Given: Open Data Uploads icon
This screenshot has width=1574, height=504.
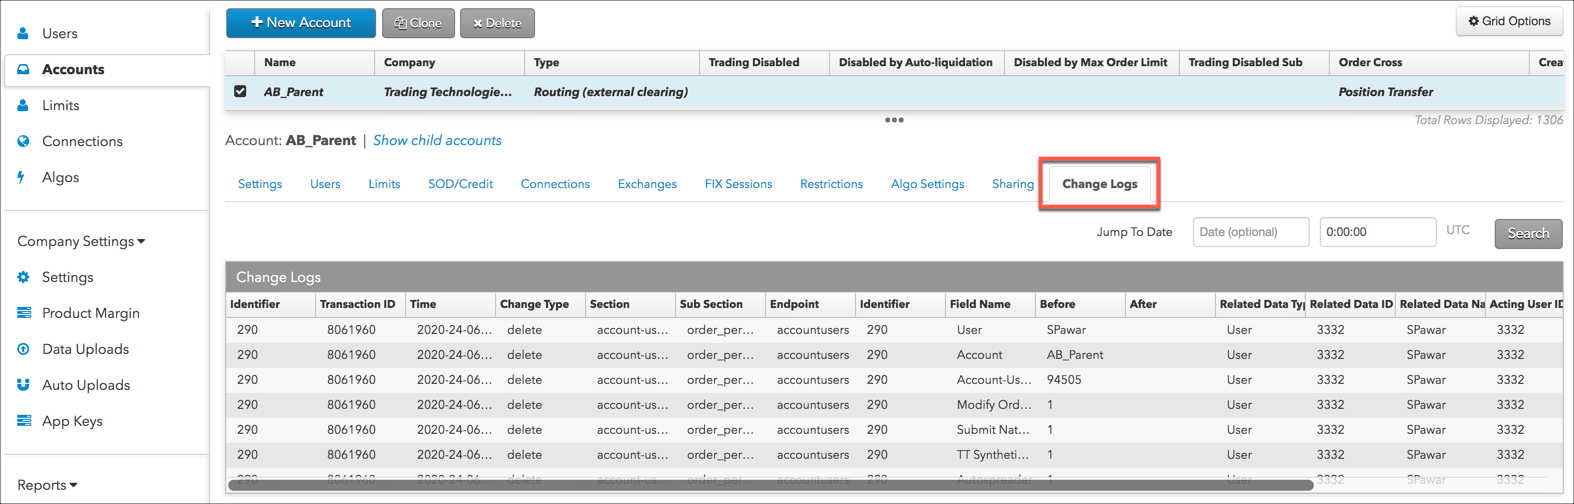Looking at the screenshot, I should [x=23, y=349].
